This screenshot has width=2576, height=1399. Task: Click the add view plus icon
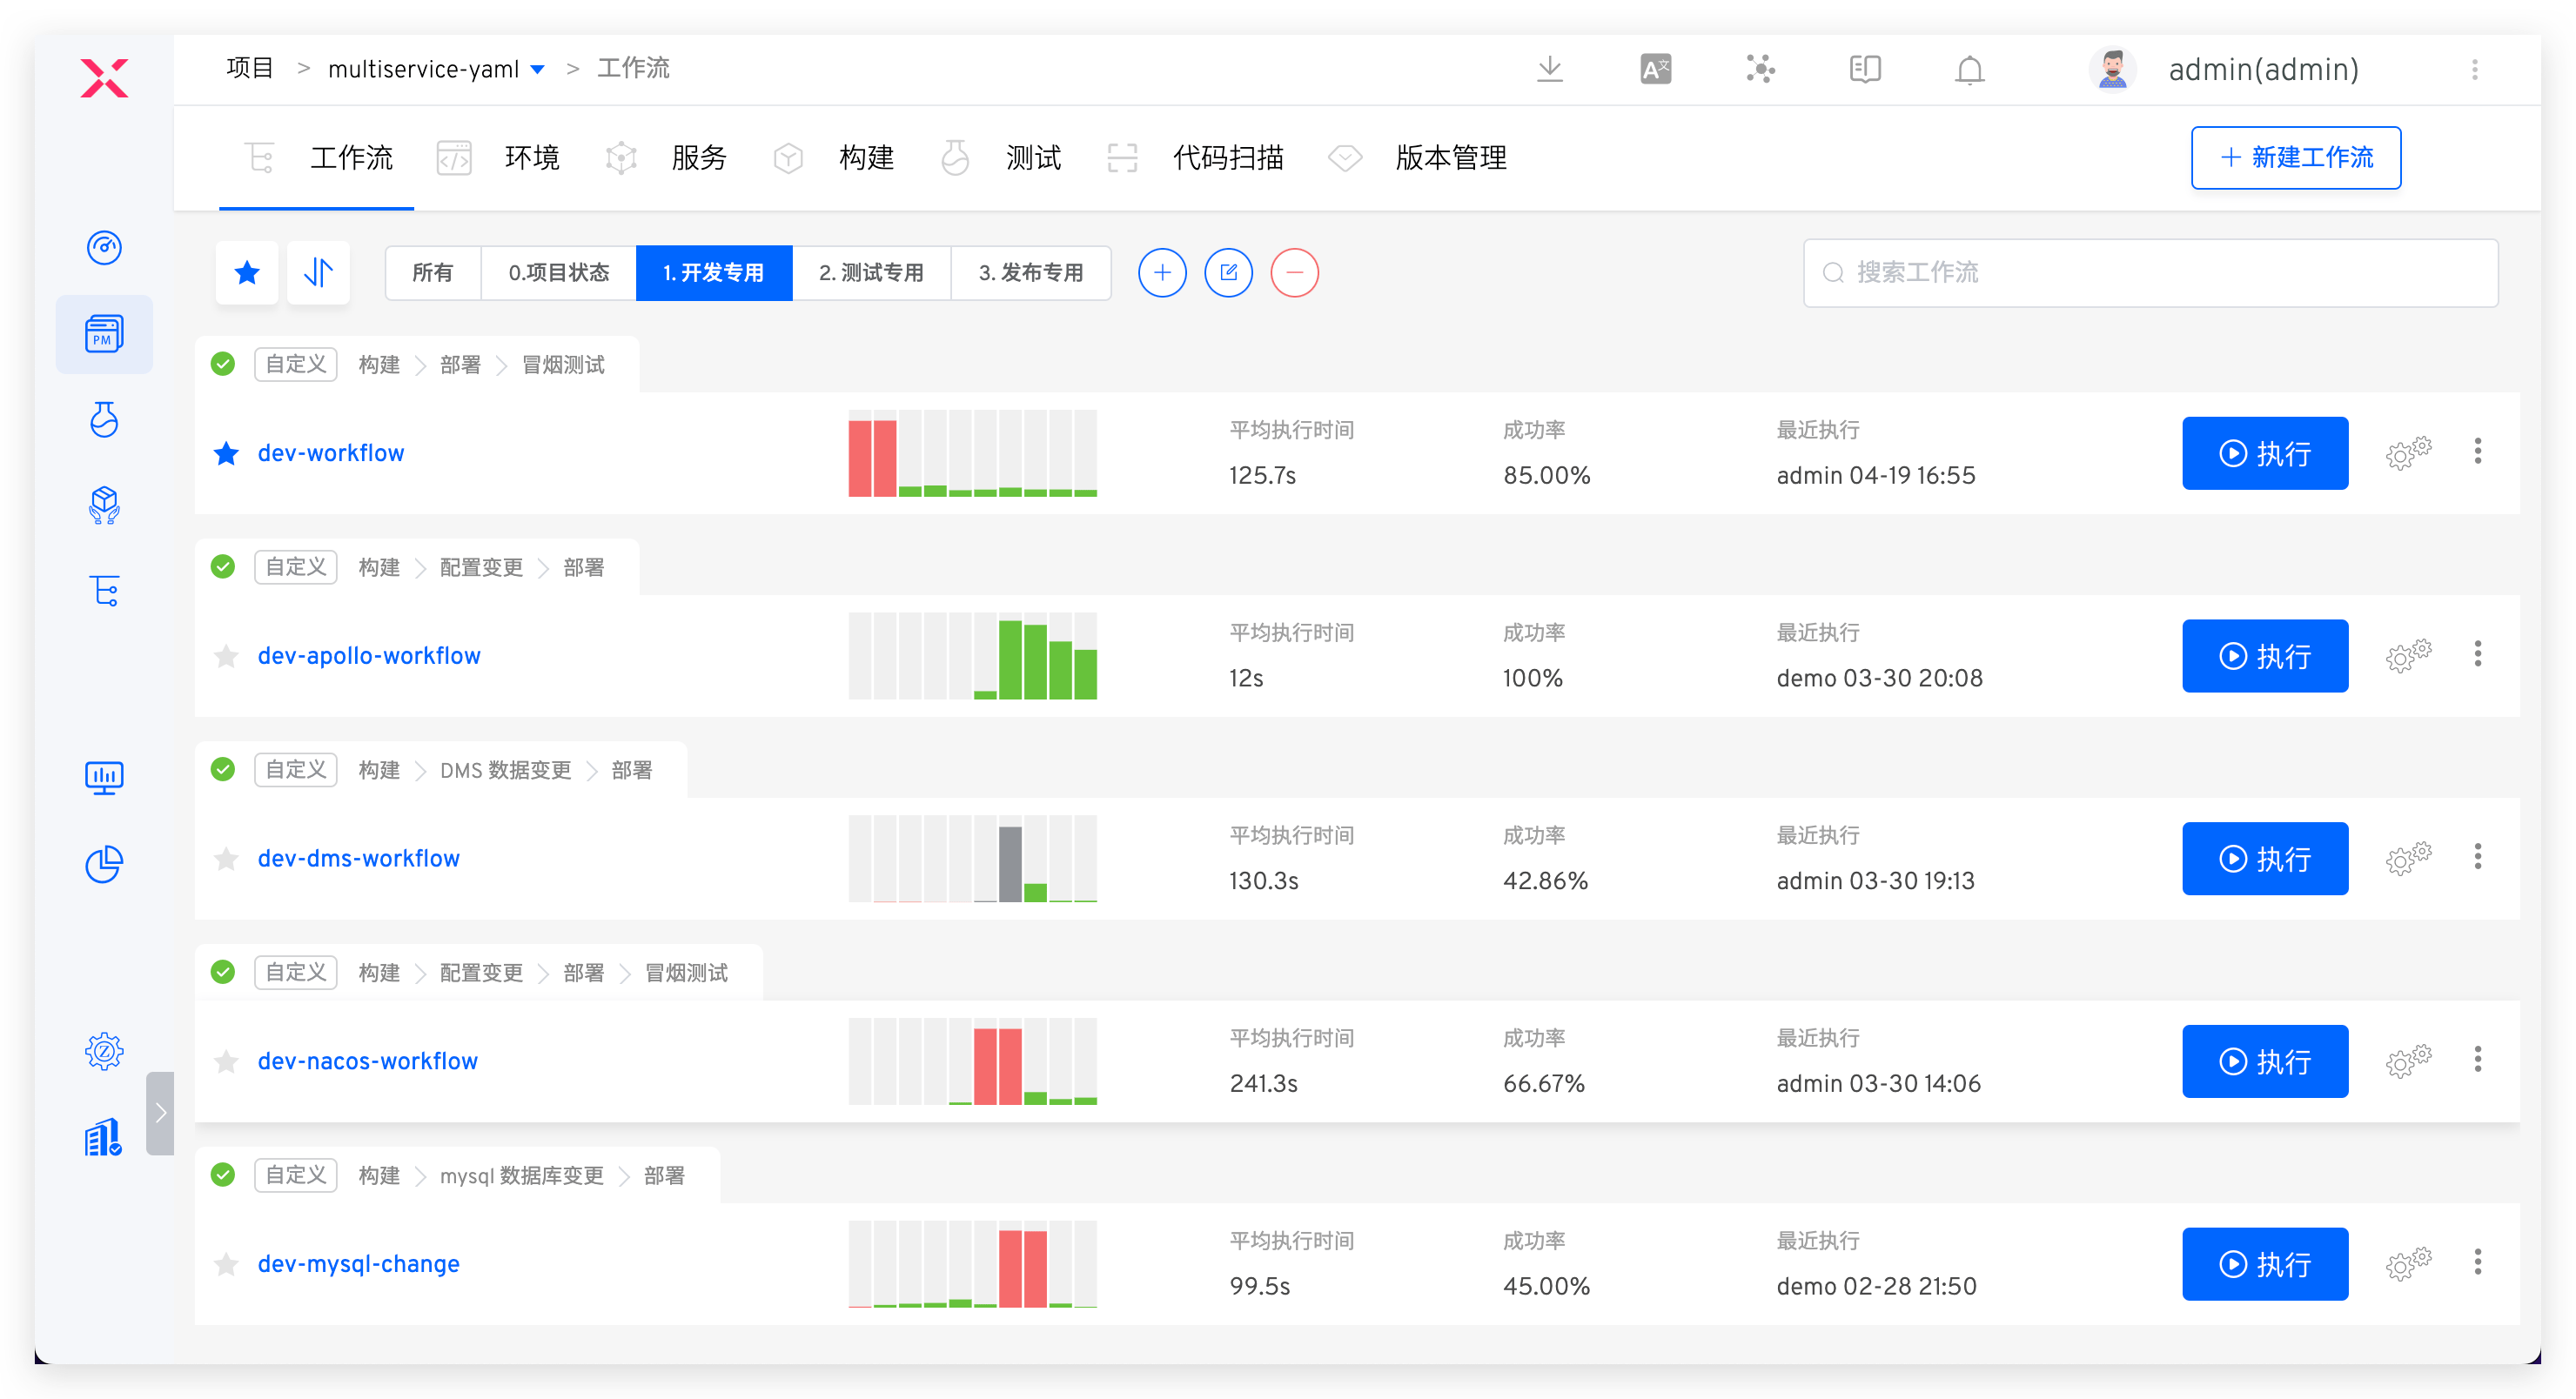tap(1162, 272)
